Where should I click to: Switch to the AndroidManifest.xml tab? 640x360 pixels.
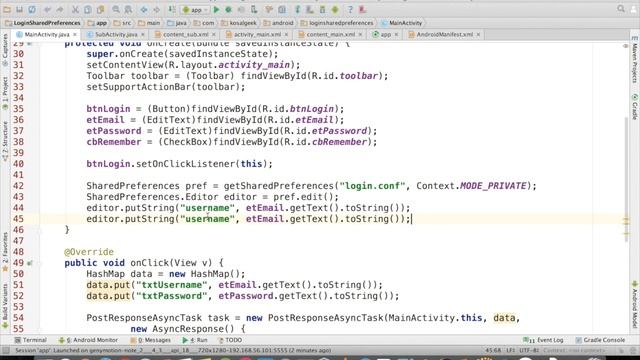point(444,34)
